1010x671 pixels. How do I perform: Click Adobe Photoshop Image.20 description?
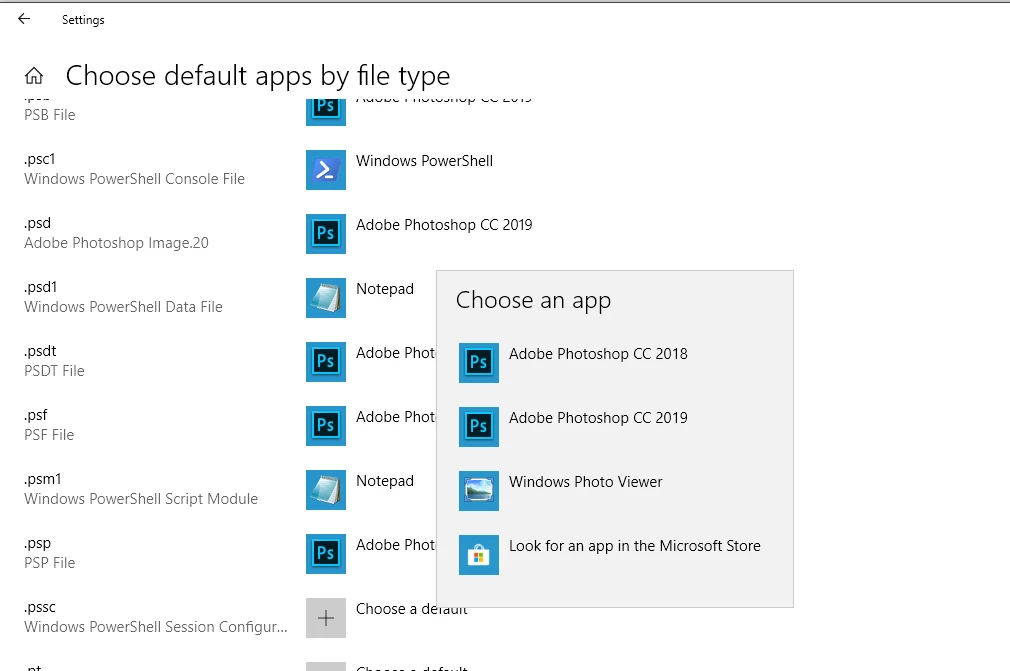(x=117, y=243)
